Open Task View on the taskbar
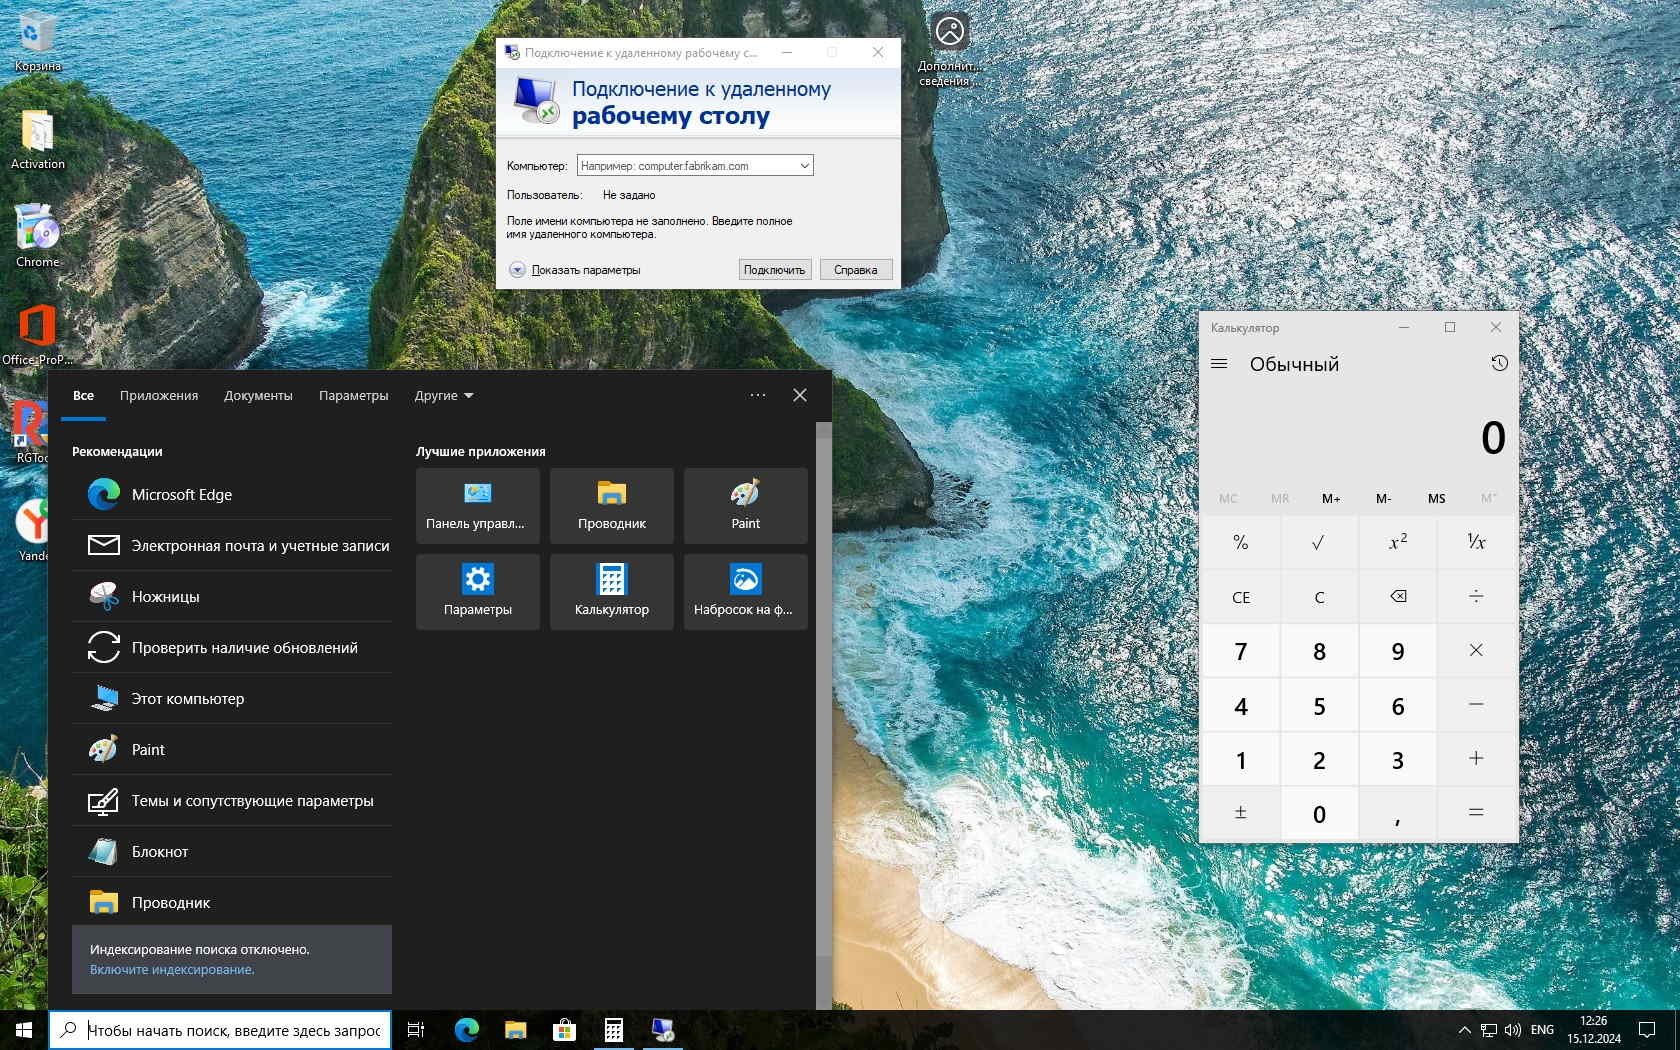 click(x=416, y=1029)
